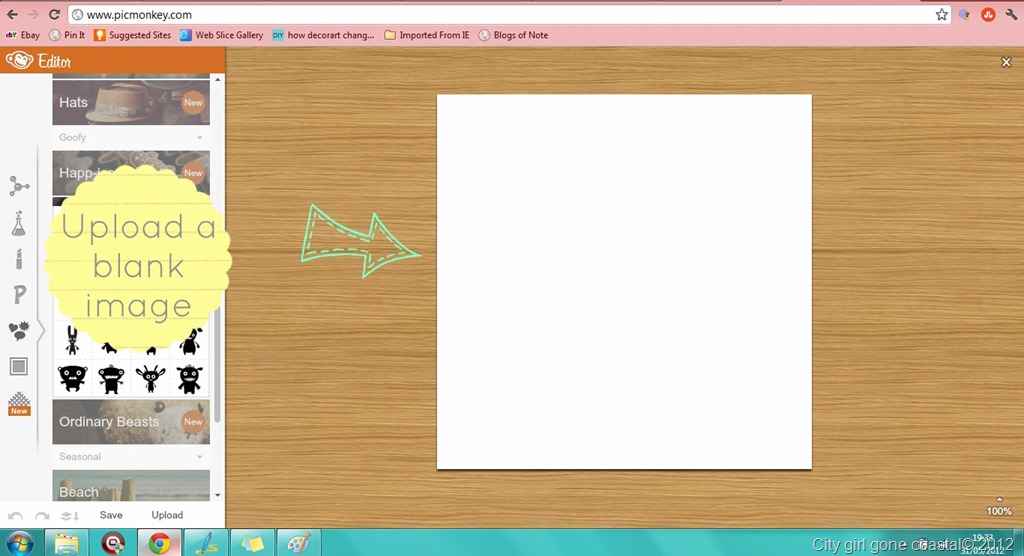Undo the last edit

coord(15,515)
